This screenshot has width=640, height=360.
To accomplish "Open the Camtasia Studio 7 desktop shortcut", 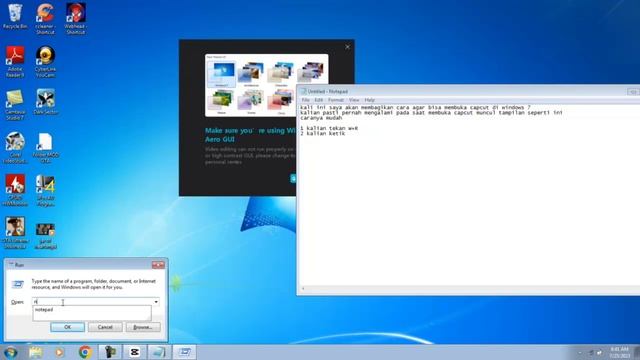I will 15,105.
